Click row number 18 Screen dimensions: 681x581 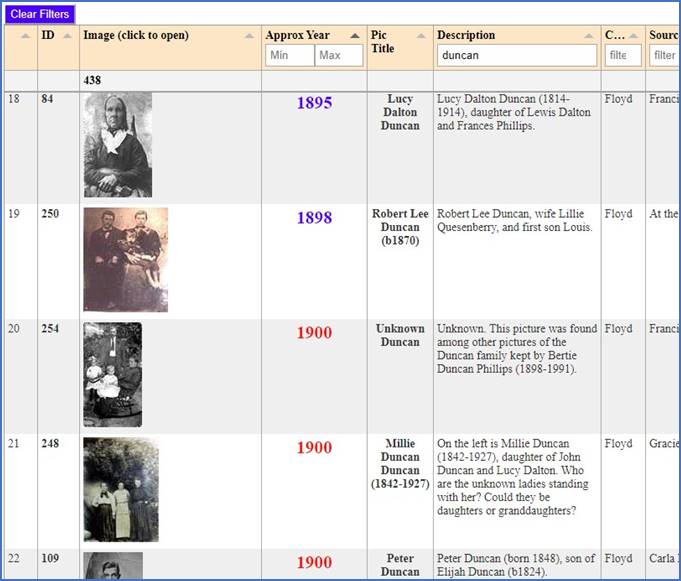(14, 99)
